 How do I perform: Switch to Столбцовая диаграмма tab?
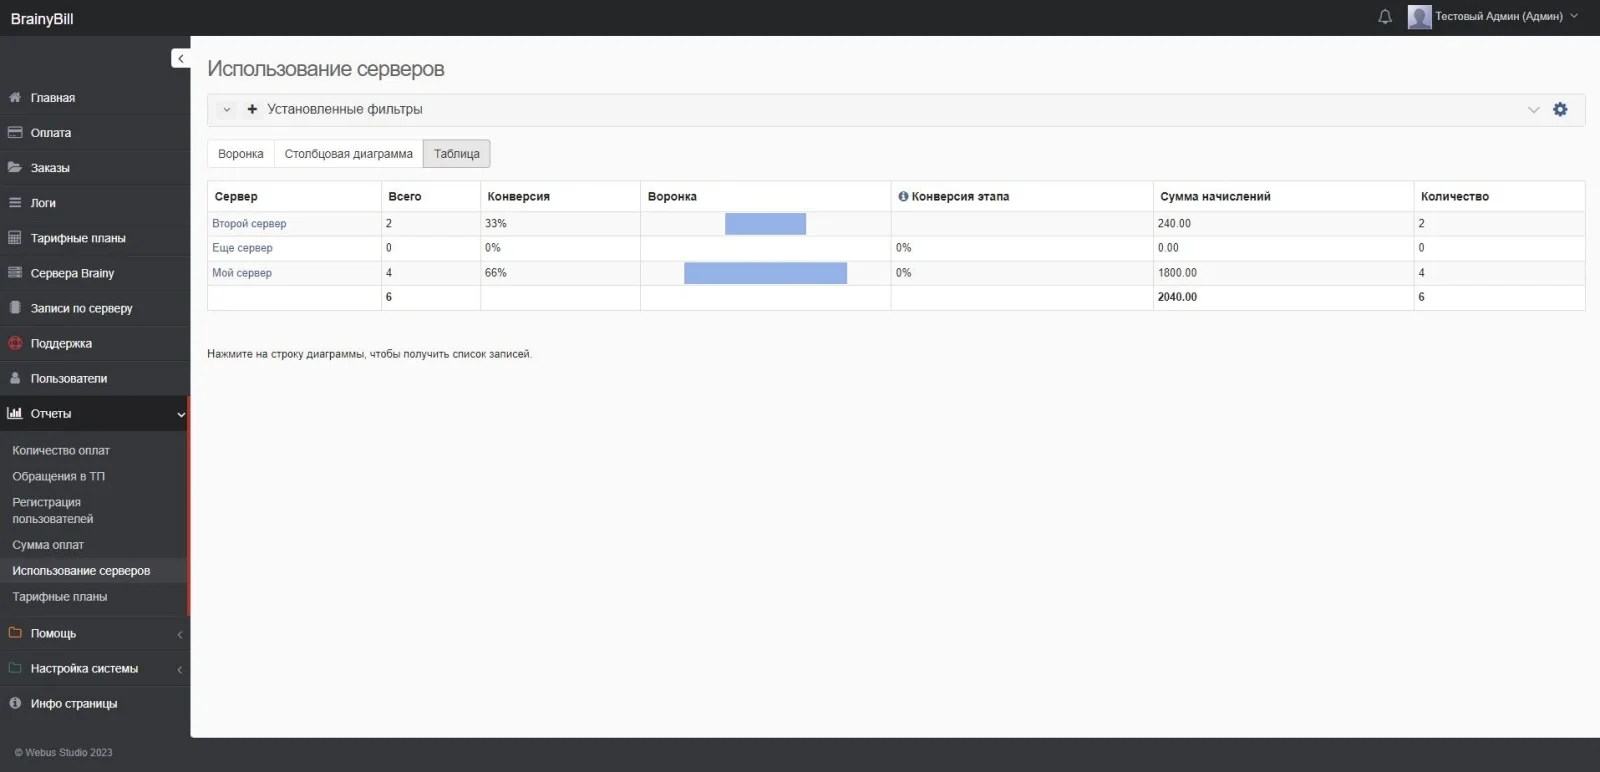point(348,154)
